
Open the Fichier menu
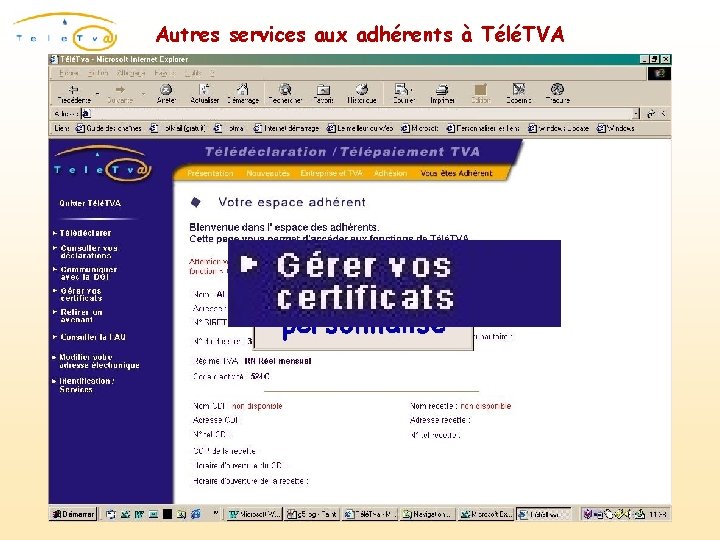(68, 73)
